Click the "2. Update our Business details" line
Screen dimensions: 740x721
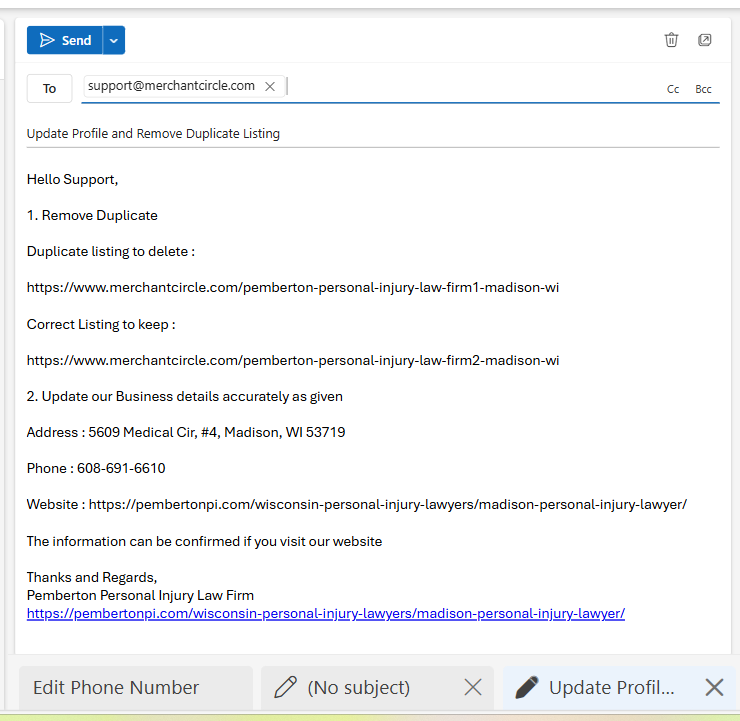[x=185, y=396]
